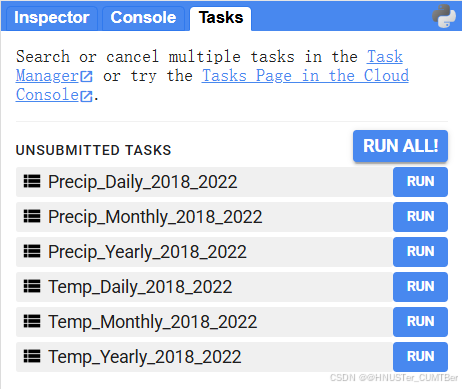Viewport: 462px width, 389px height.
Task: Run the Temp_Daily_2018_2022 task
Action: click(420, 287)
